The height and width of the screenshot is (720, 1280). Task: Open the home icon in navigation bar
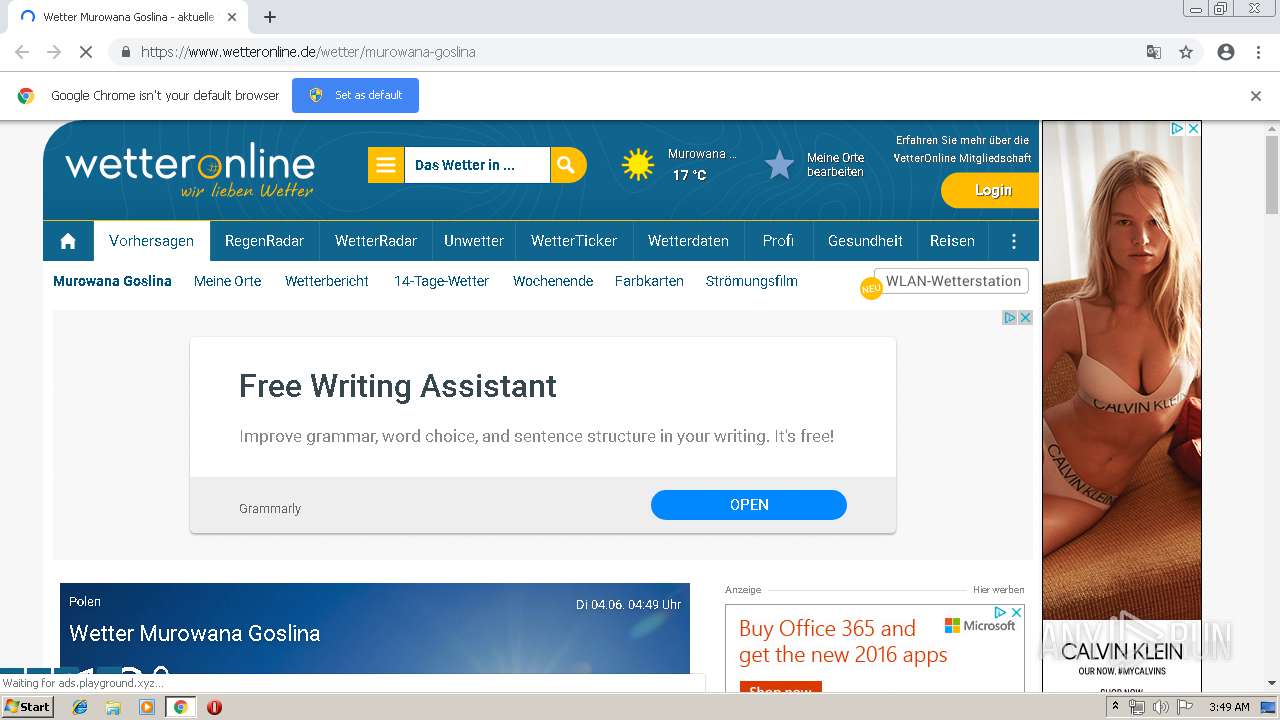(x=68, y=241)
